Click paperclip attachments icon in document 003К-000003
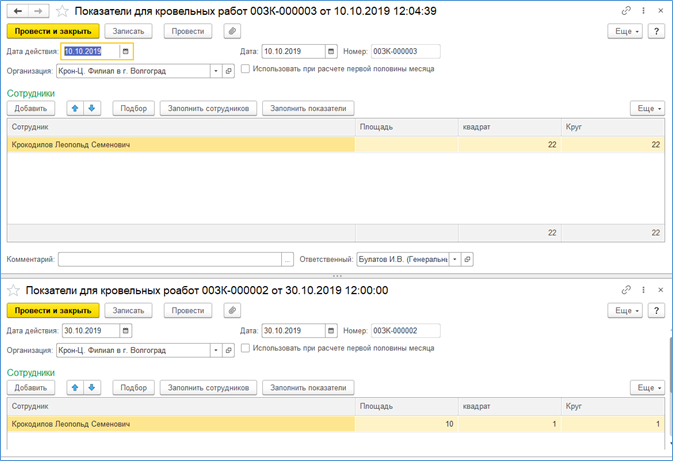 (232, 31)
